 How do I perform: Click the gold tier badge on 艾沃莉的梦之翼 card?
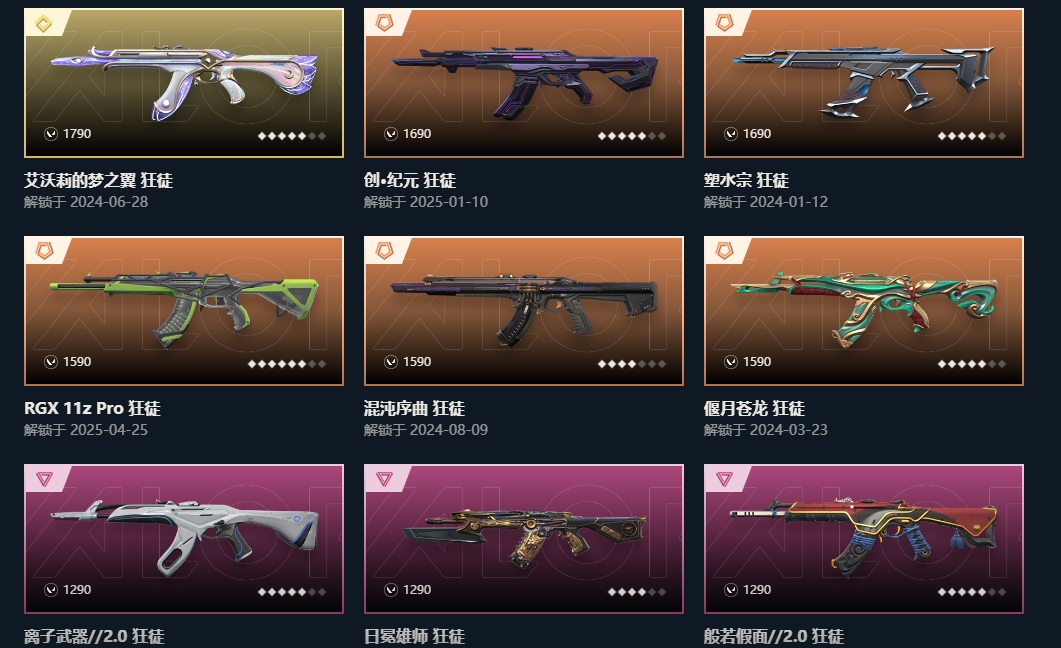43,24
